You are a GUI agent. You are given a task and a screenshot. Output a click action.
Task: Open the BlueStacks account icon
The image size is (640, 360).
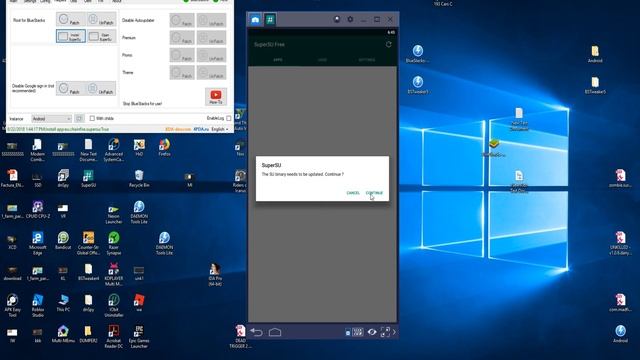point(337,19)
